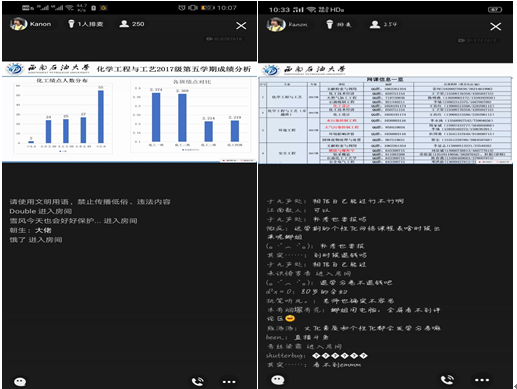Click the 10:07 clock in status bar

(227, 8)
